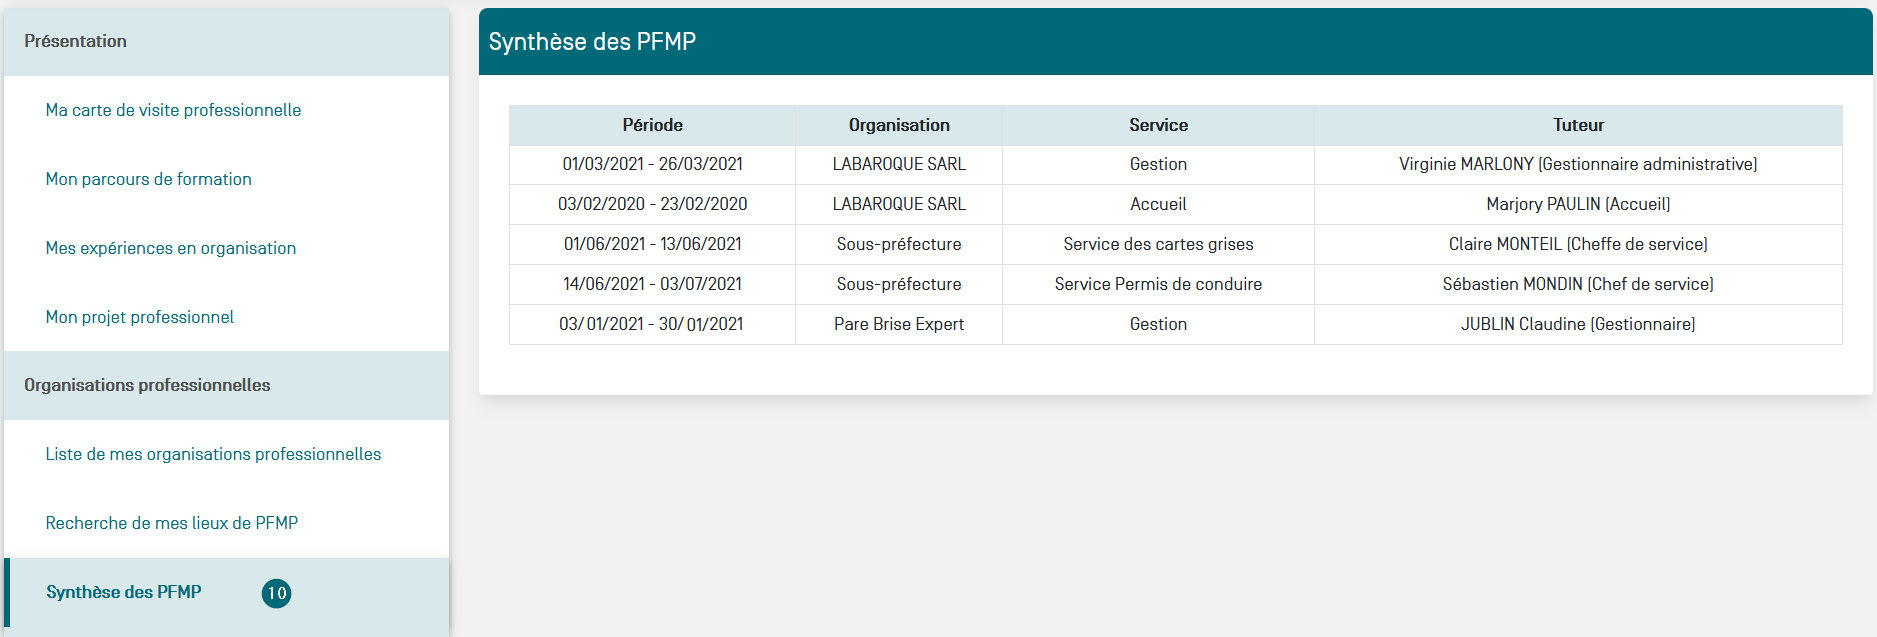Click the Organisation column header
1877x637 pixels.
point(899,125)
